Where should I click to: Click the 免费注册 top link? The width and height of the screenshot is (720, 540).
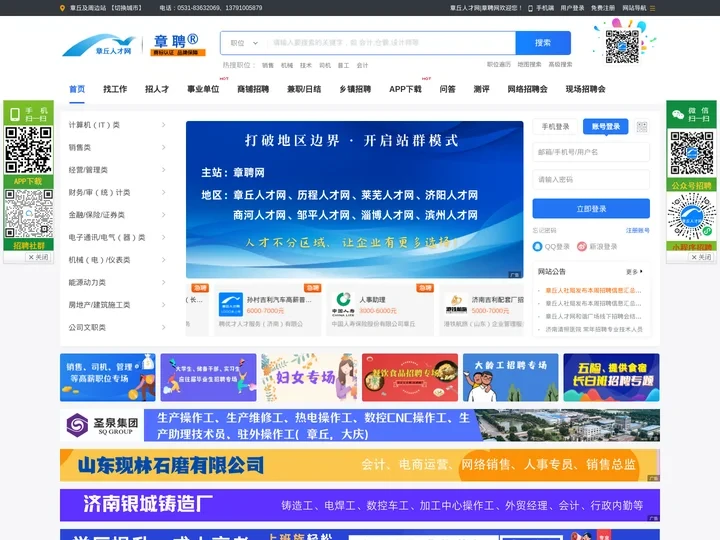pyautogui.click(x=603, y=8)
